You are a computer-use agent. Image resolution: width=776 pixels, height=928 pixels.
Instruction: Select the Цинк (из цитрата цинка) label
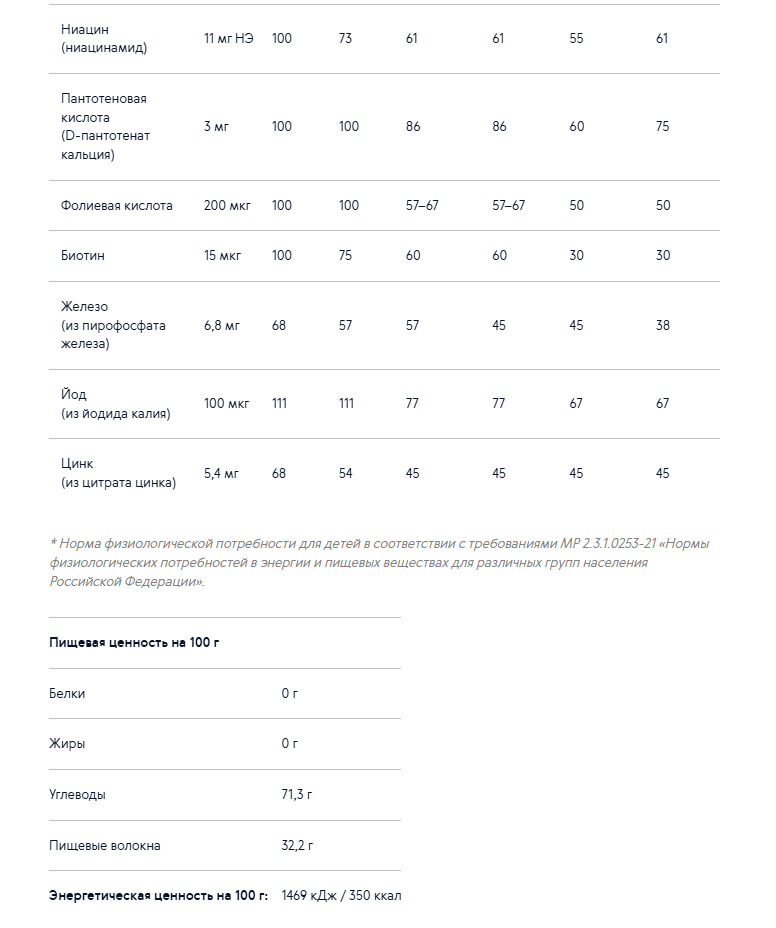[x=118, y=473]
